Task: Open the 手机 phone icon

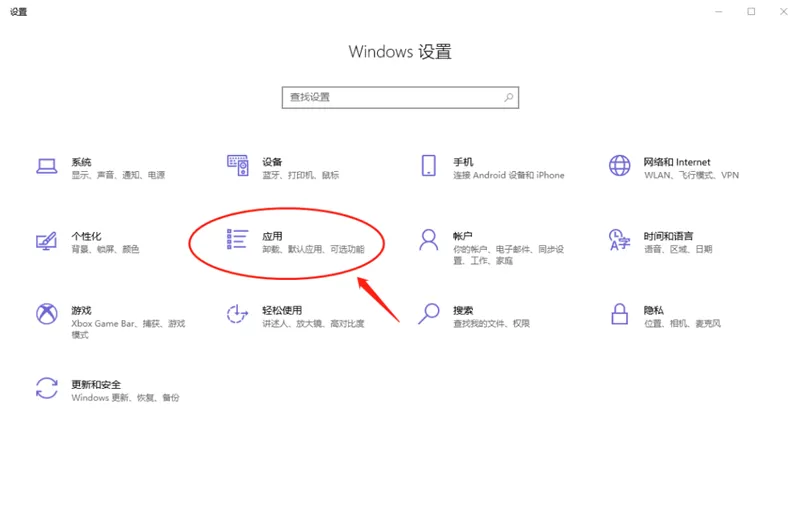Action: click(429, 166)
